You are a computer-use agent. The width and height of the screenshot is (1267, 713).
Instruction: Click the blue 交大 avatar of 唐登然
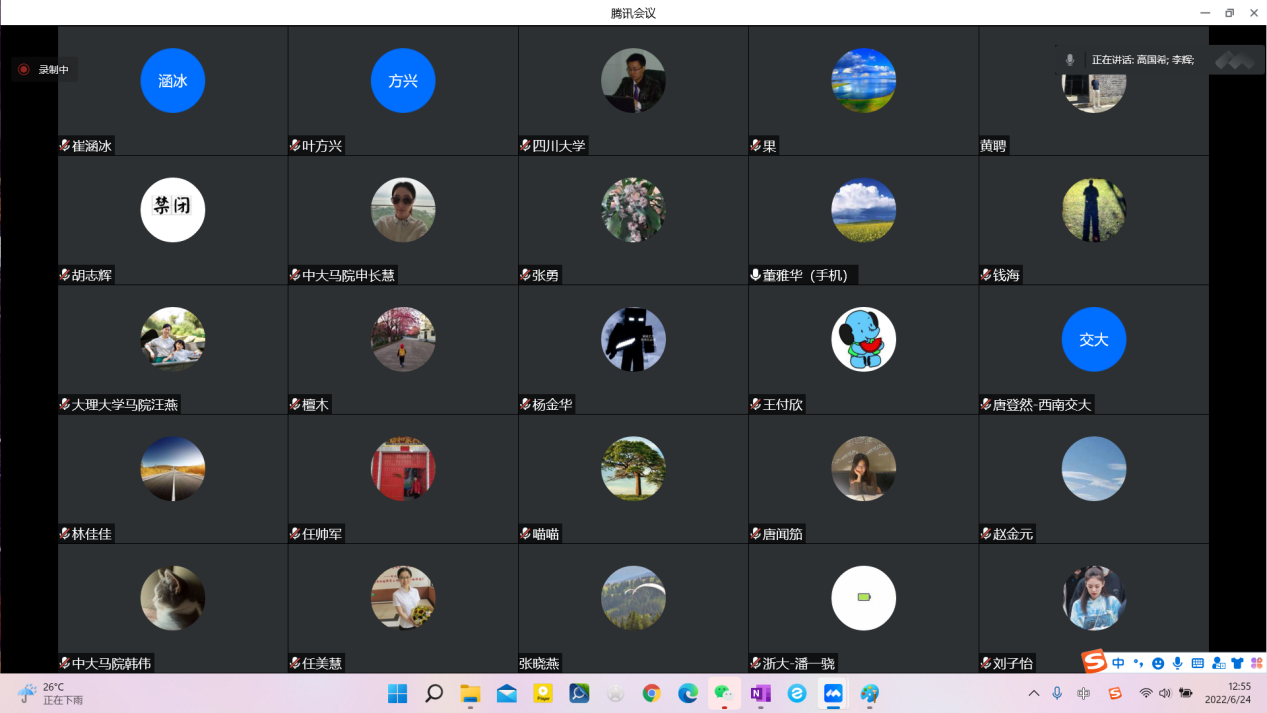pos(1094,339)
